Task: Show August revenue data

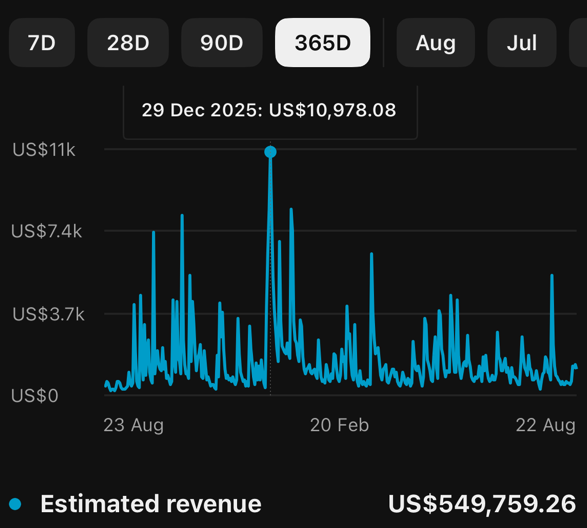Action: (x=436, y=43)
